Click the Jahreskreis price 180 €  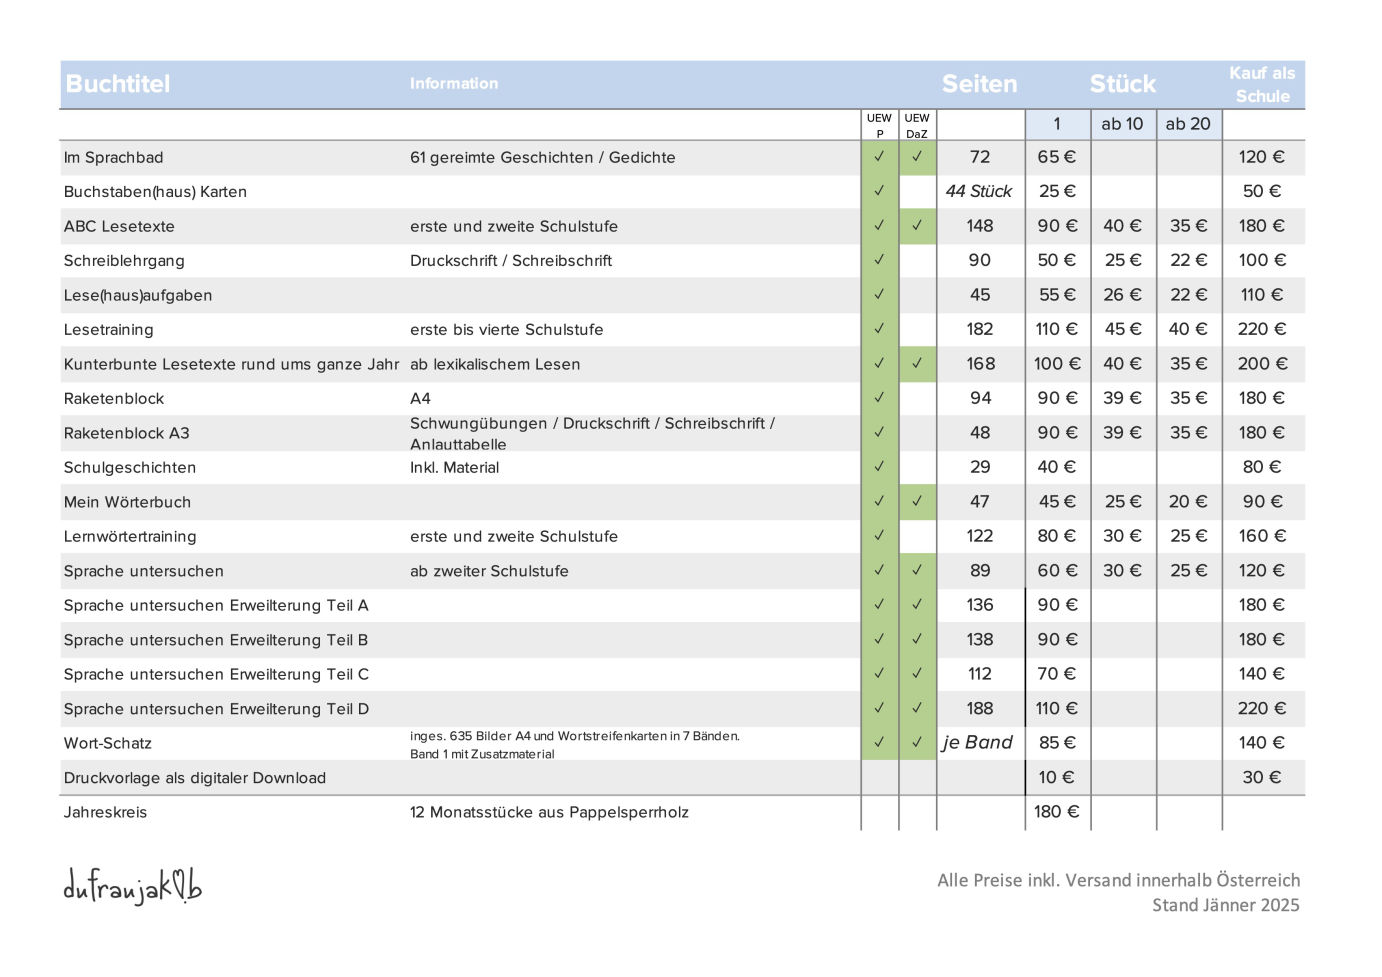click(x=1057, y=812)
